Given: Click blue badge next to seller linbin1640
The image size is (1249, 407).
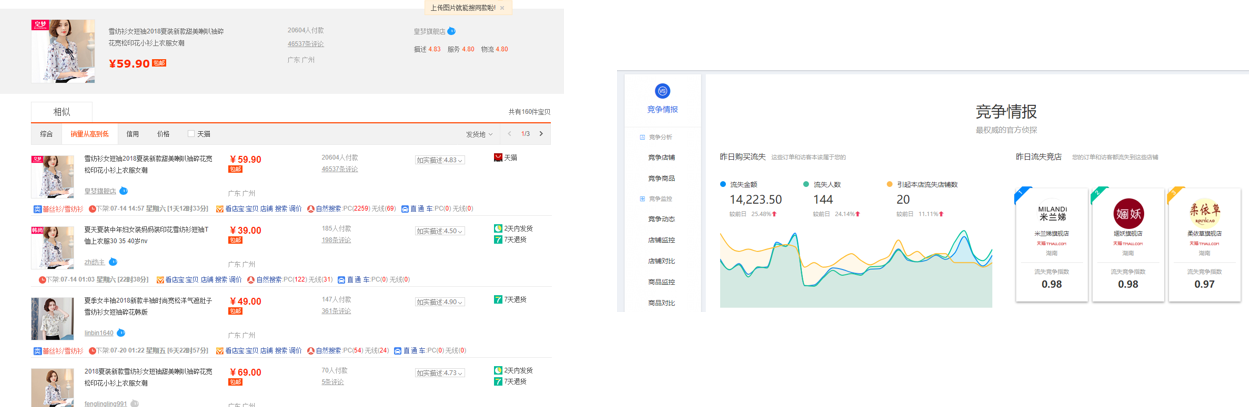Looking at the screenshot, I should (121, 333).
